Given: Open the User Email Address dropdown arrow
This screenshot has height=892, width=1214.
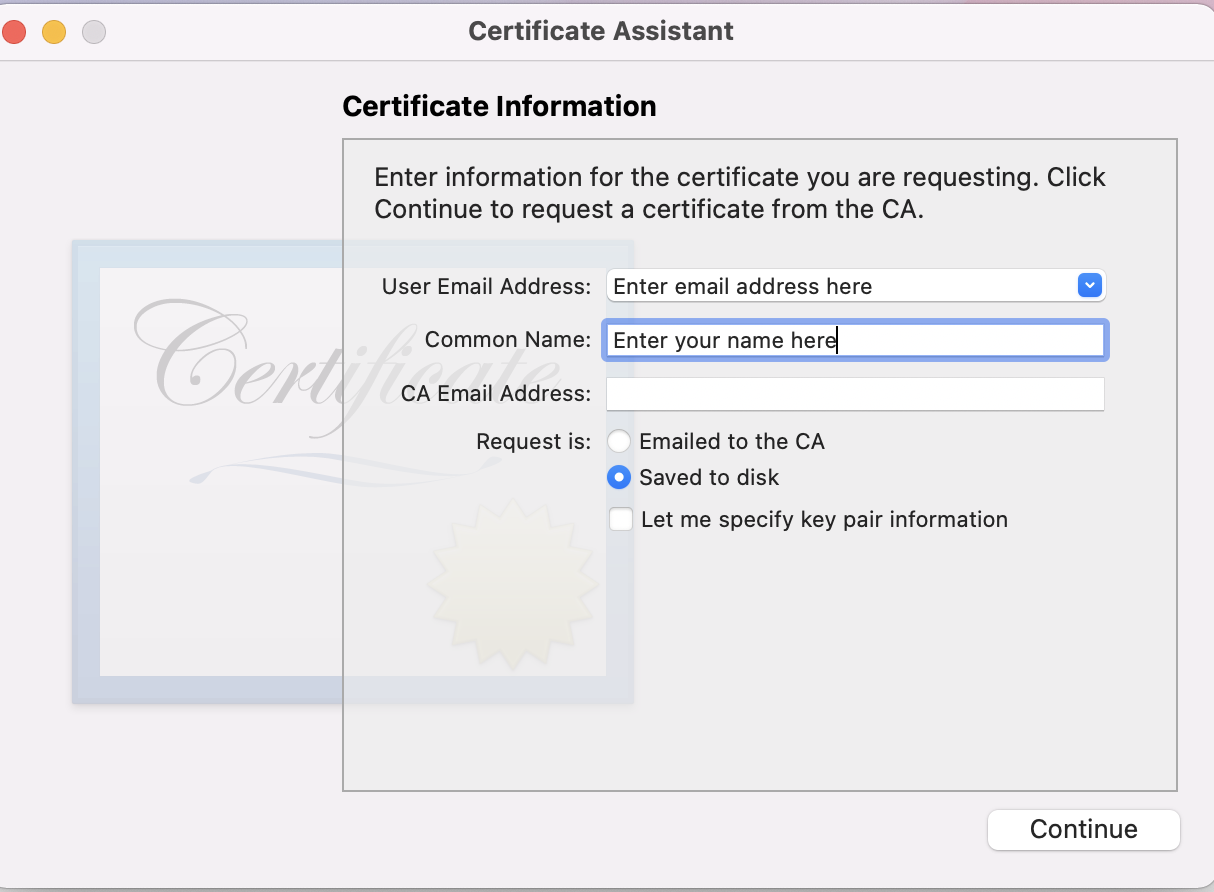Looking at the screenshot, I should click(x=1089, y=286).
